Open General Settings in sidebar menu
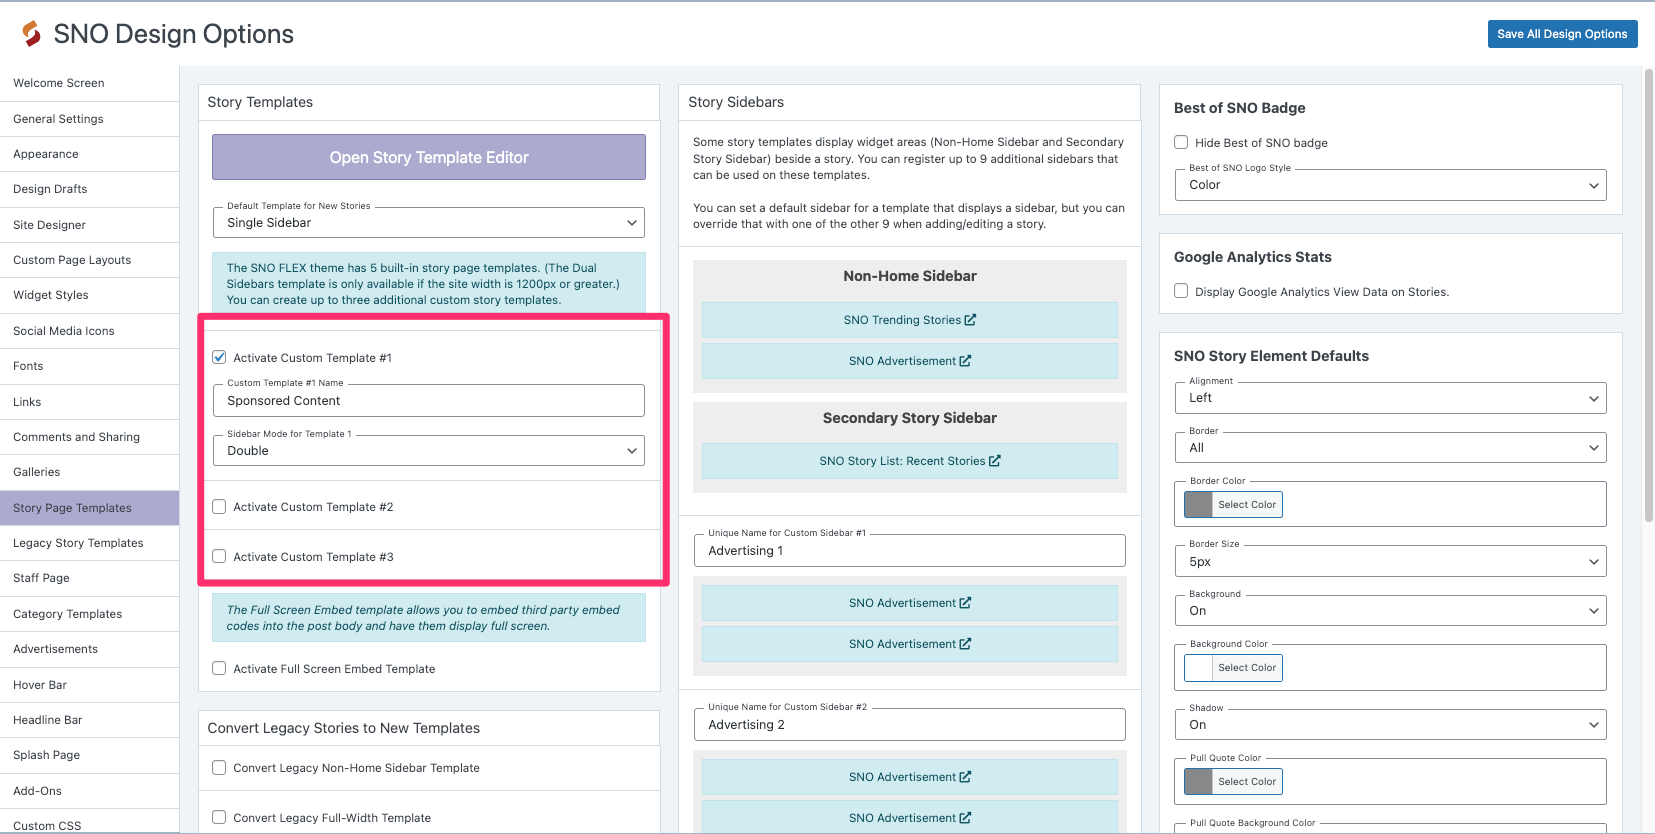Viewport: 1655px width, 834px height. point(89,119)
